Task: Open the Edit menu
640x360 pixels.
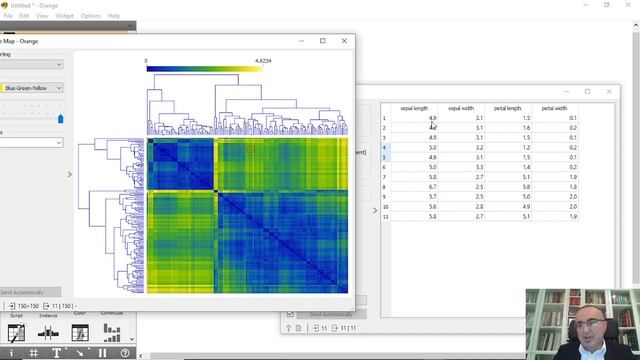Action: 24,16
